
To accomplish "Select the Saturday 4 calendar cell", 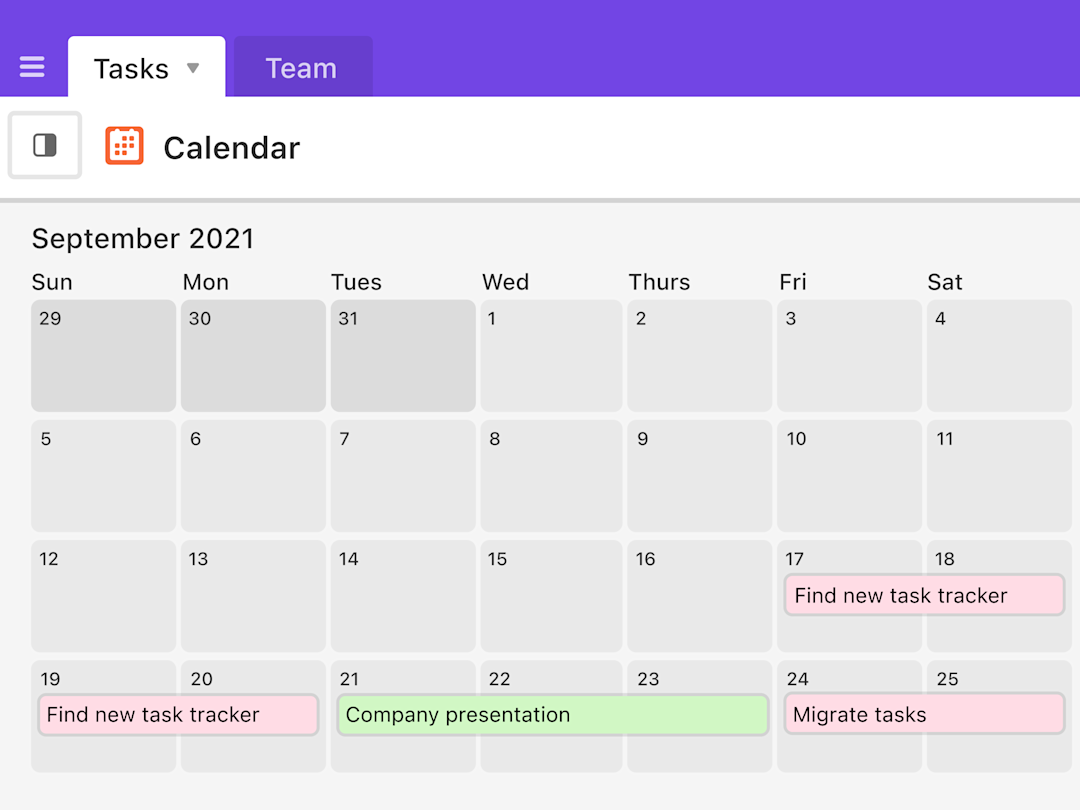I will point(998,355).
